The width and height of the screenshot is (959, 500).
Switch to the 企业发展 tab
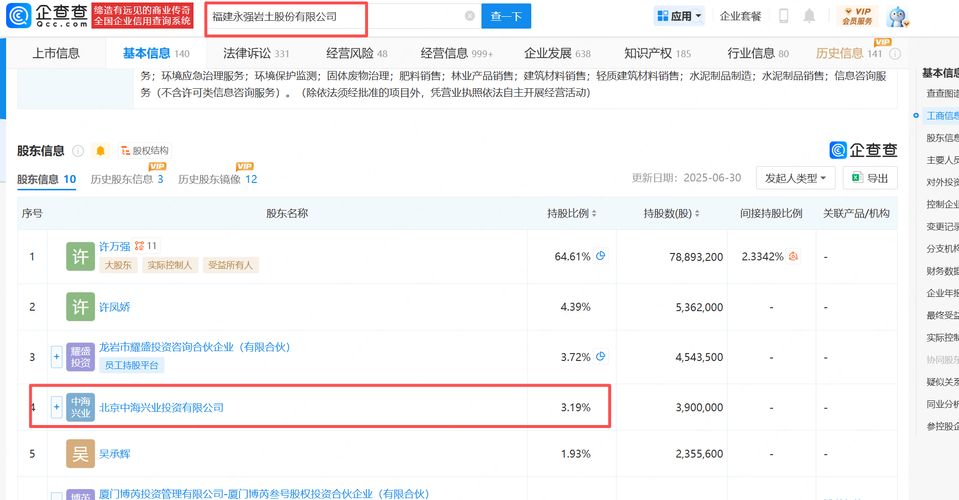click(x=557, y=53)
